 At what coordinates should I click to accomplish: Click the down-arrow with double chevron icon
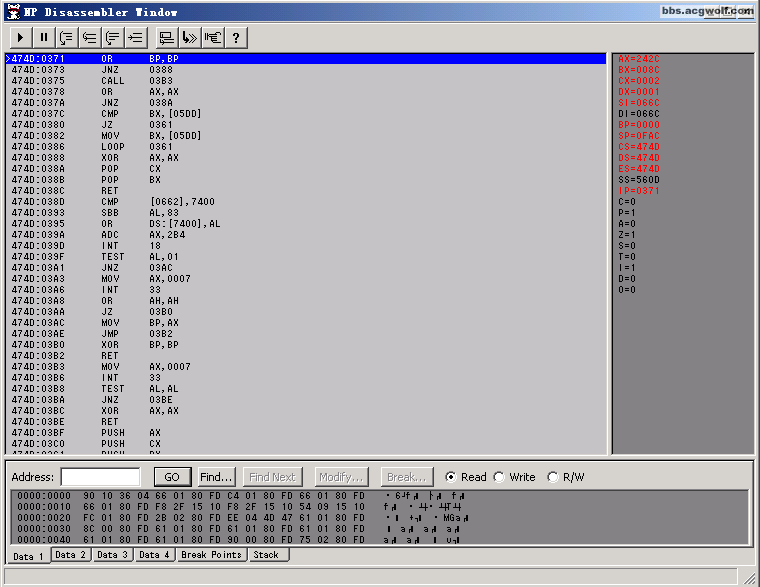click(x=189, y=38)
